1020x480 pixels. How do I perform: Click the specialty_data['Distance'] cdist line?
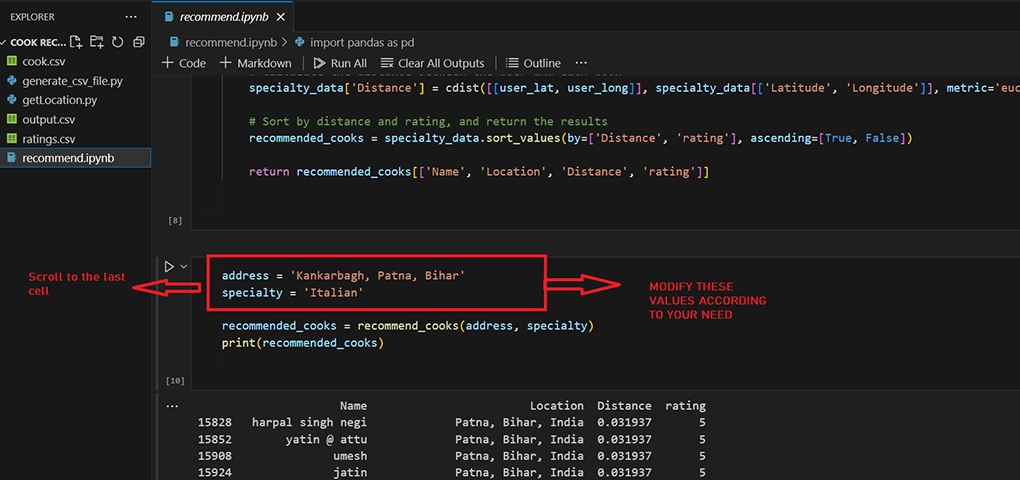(634, 88)
